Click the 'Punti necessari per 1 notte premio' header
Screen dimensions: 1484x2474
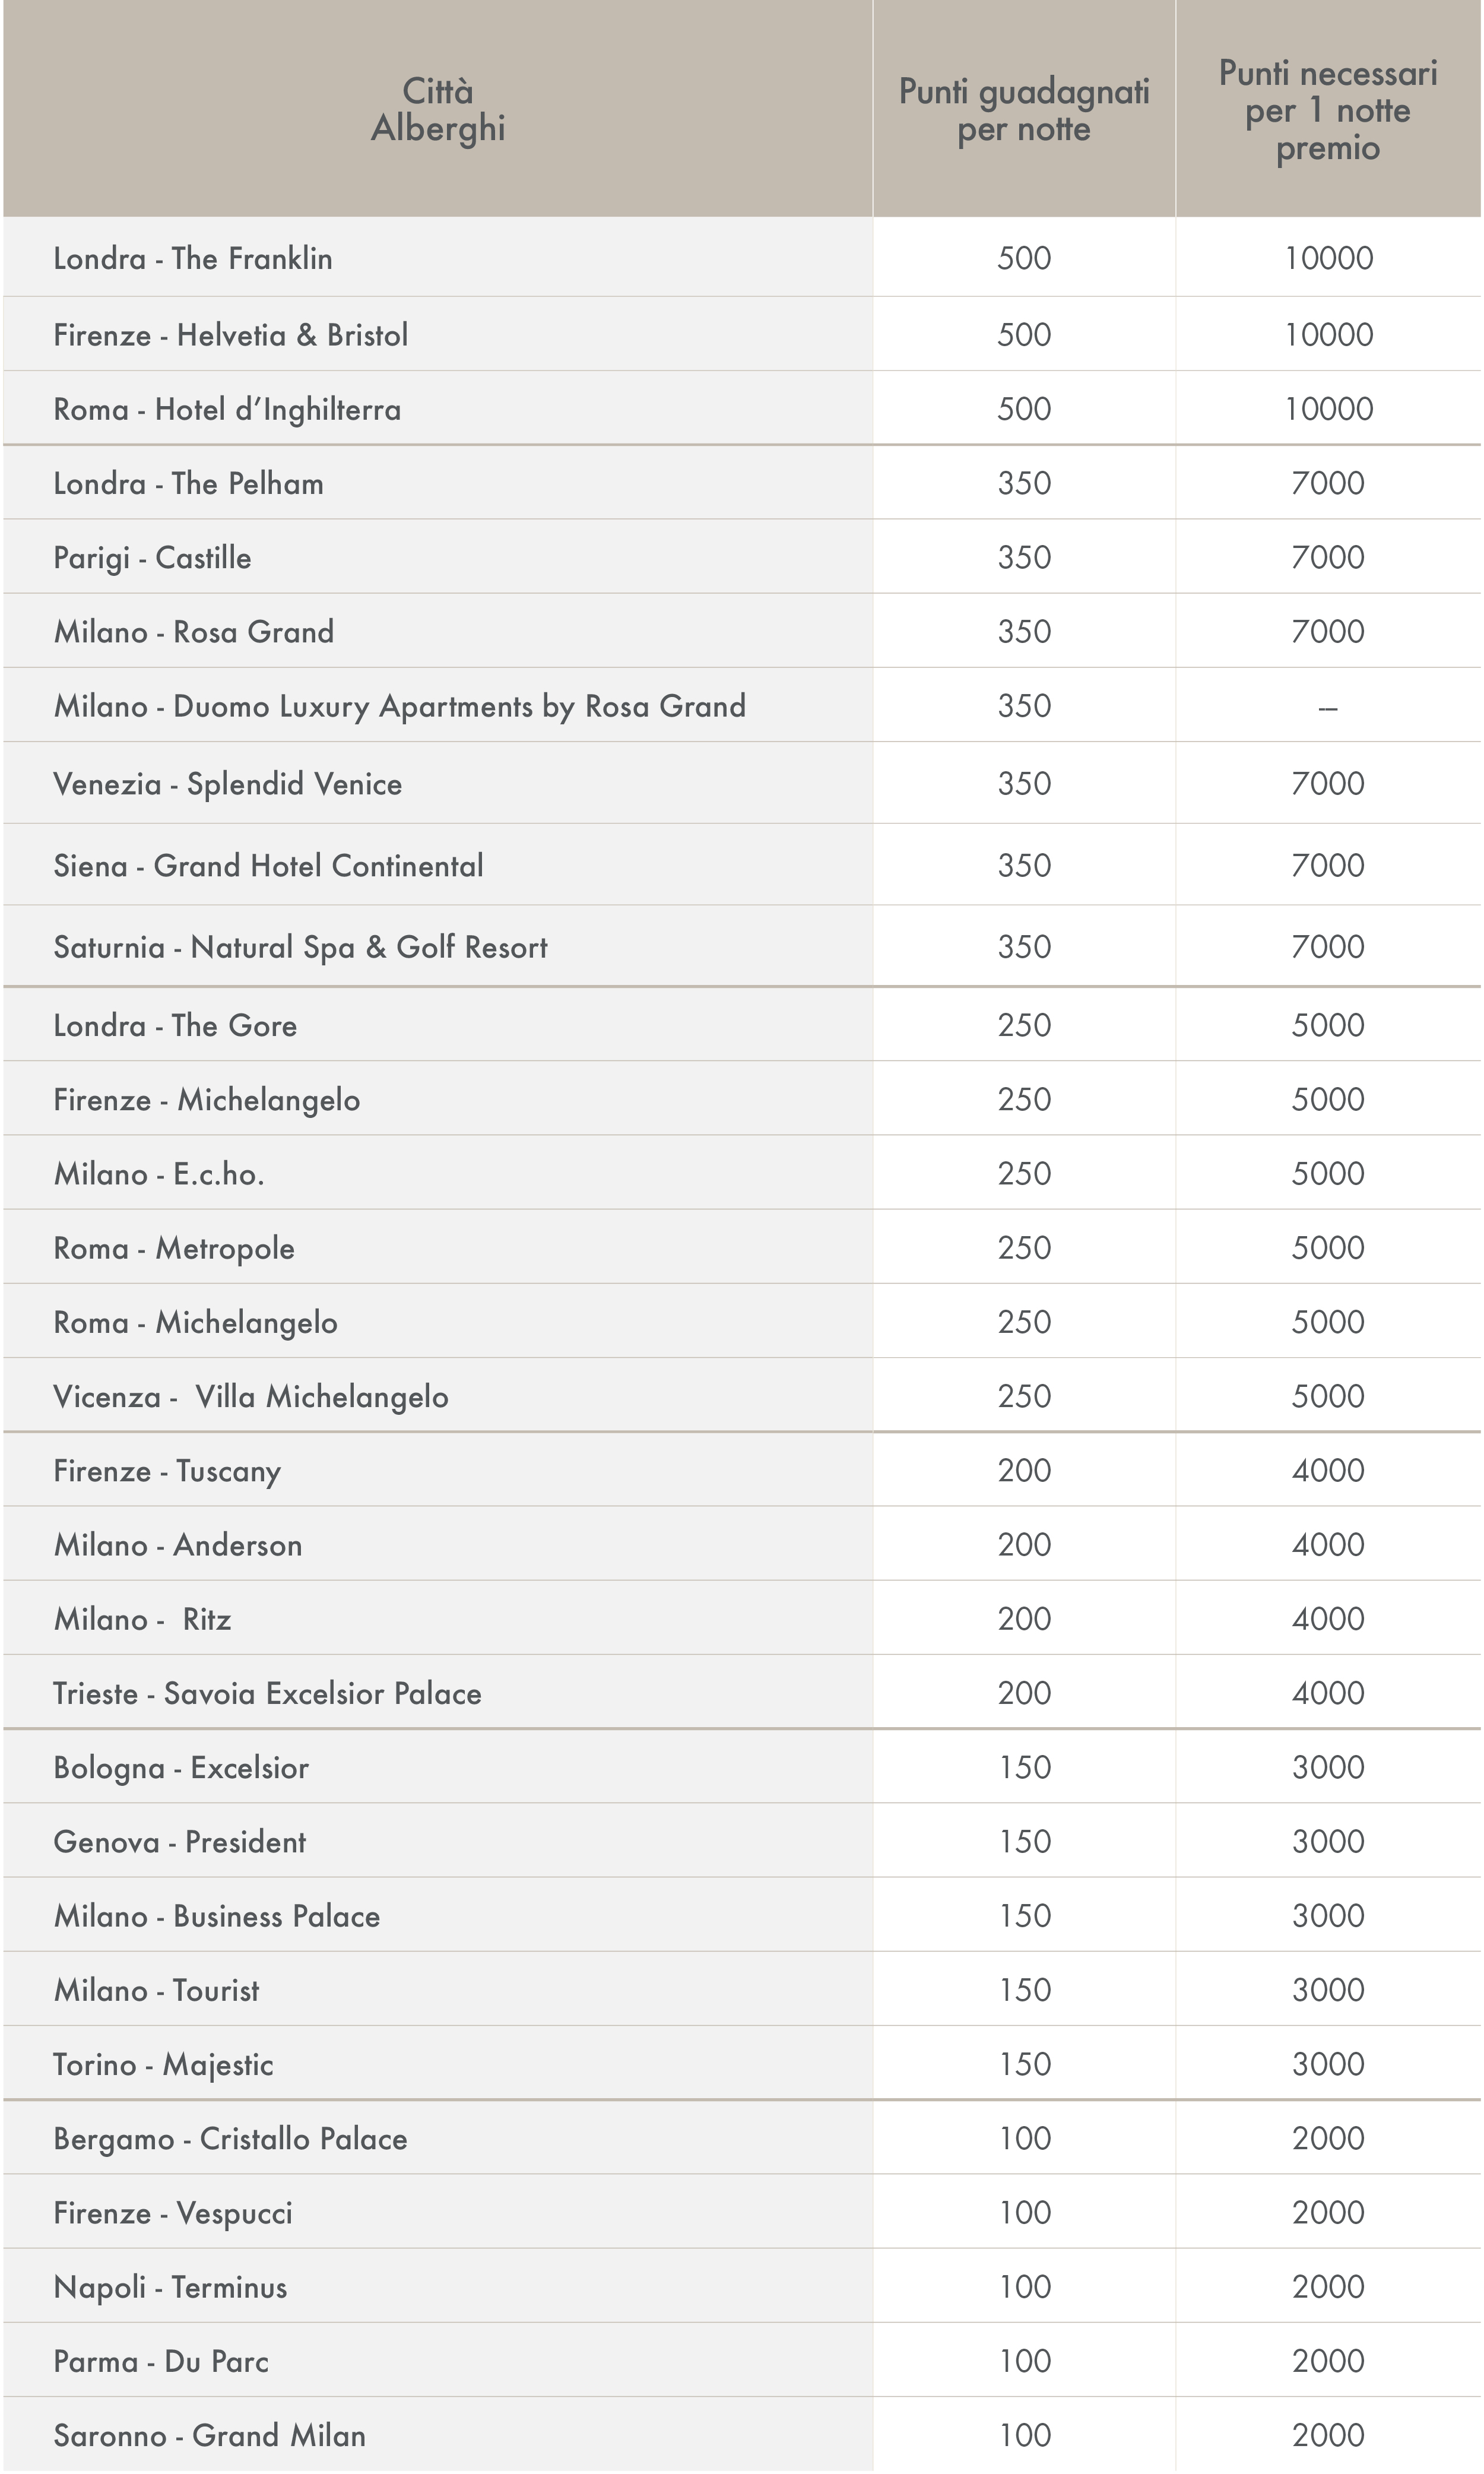(x=1328, y=109)
